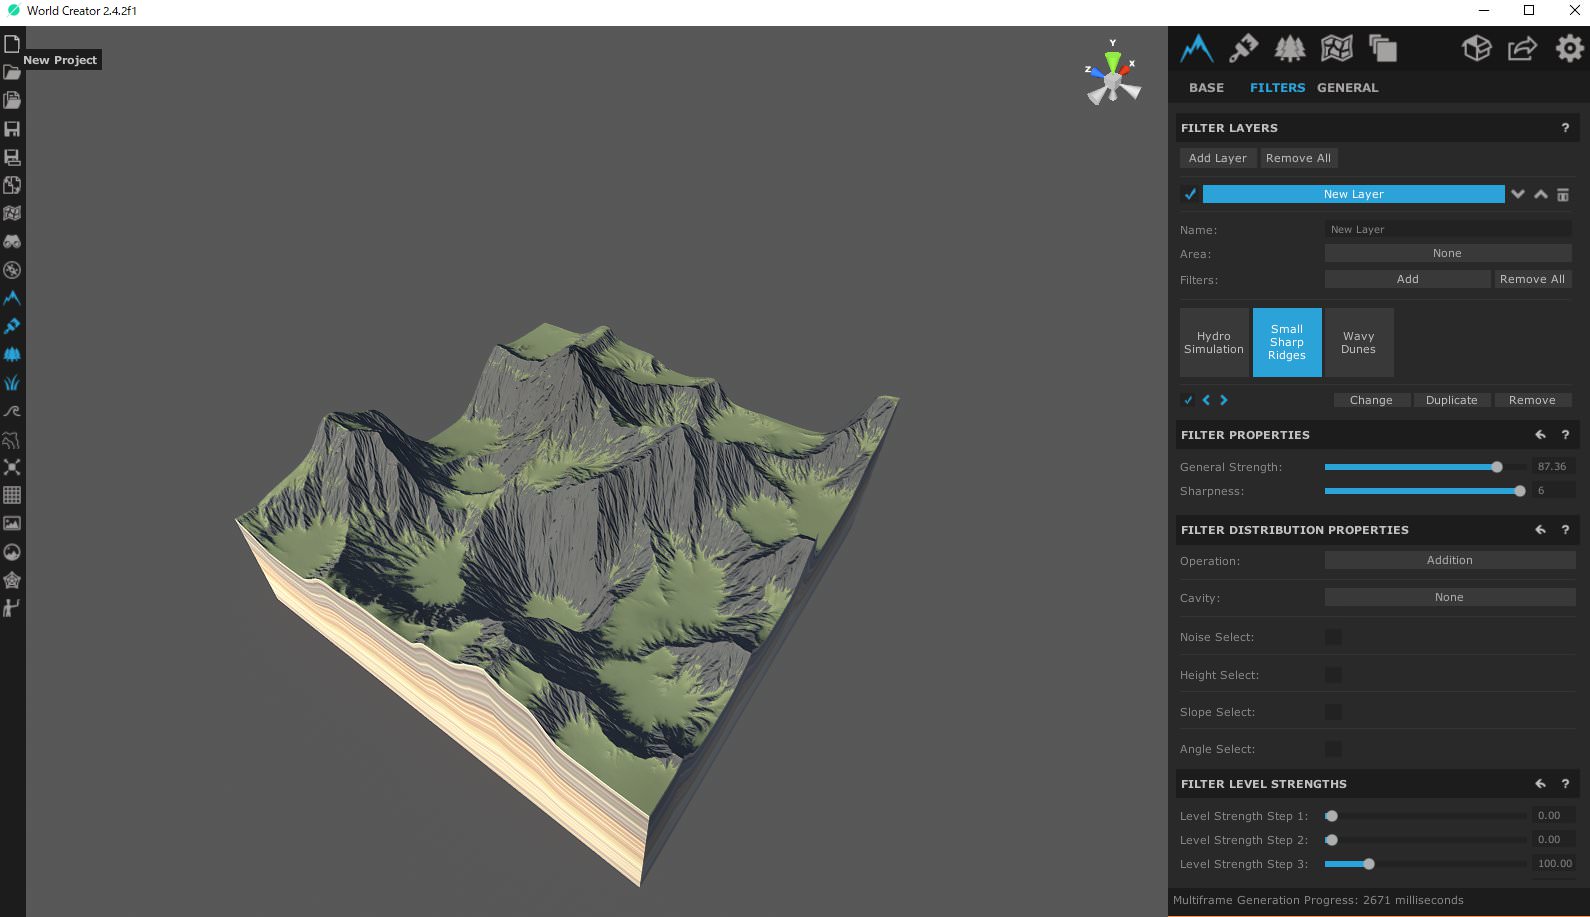Reset Filter Distribution Properties with back arrow
This screenshot has height=917, width=1590.
[x=1540, y=530]
